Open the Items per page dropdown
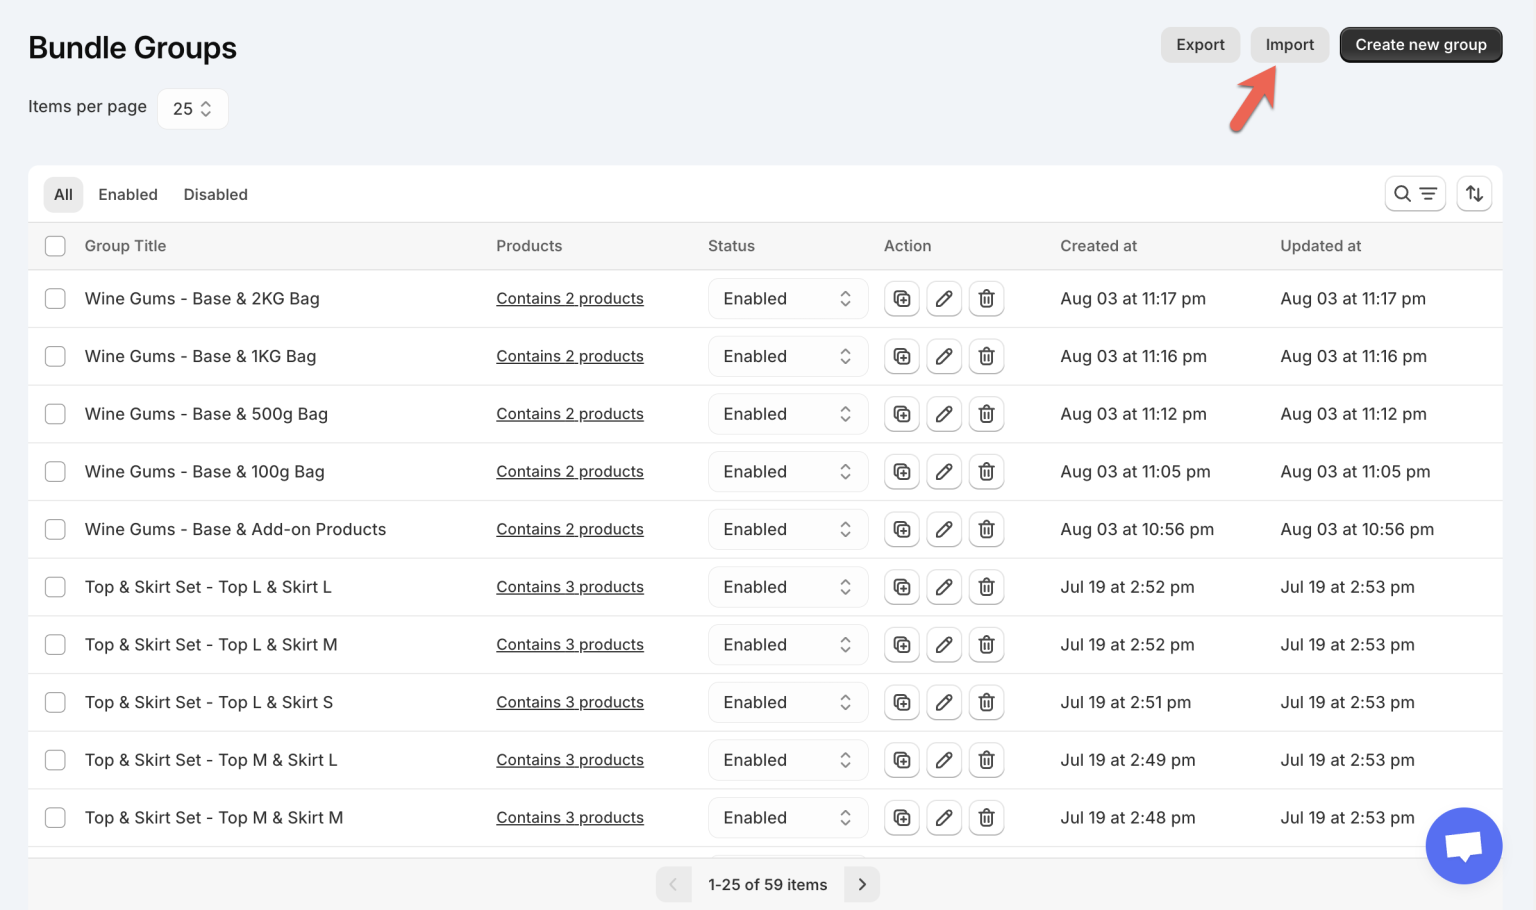The height and width of the screenshot is (910, 1536). pyautogui.click(x=192, y=108)
